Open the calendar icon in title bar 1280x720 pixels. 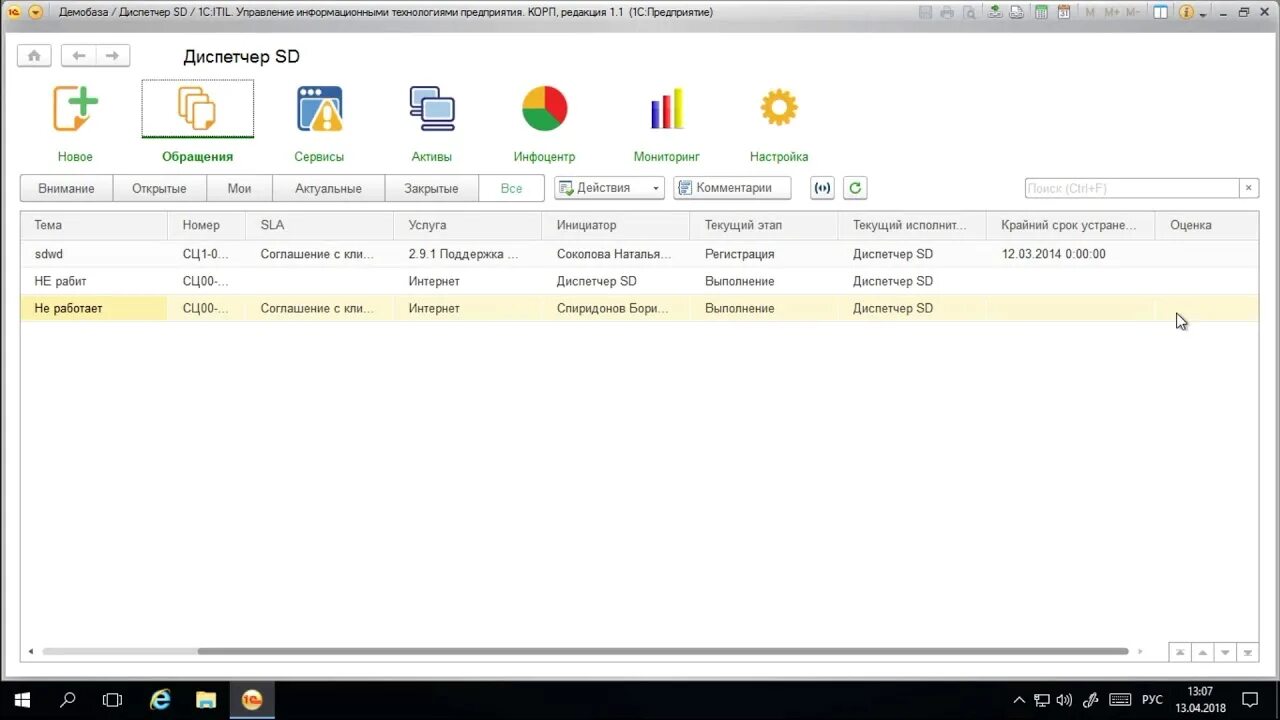[1063, 12]
